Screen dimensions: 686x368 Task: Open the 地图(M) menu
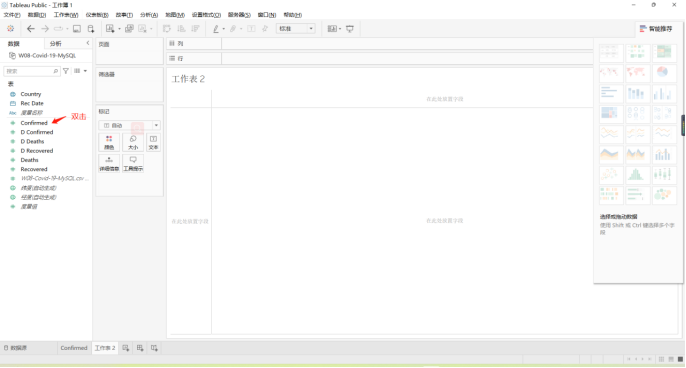(175, 15)
